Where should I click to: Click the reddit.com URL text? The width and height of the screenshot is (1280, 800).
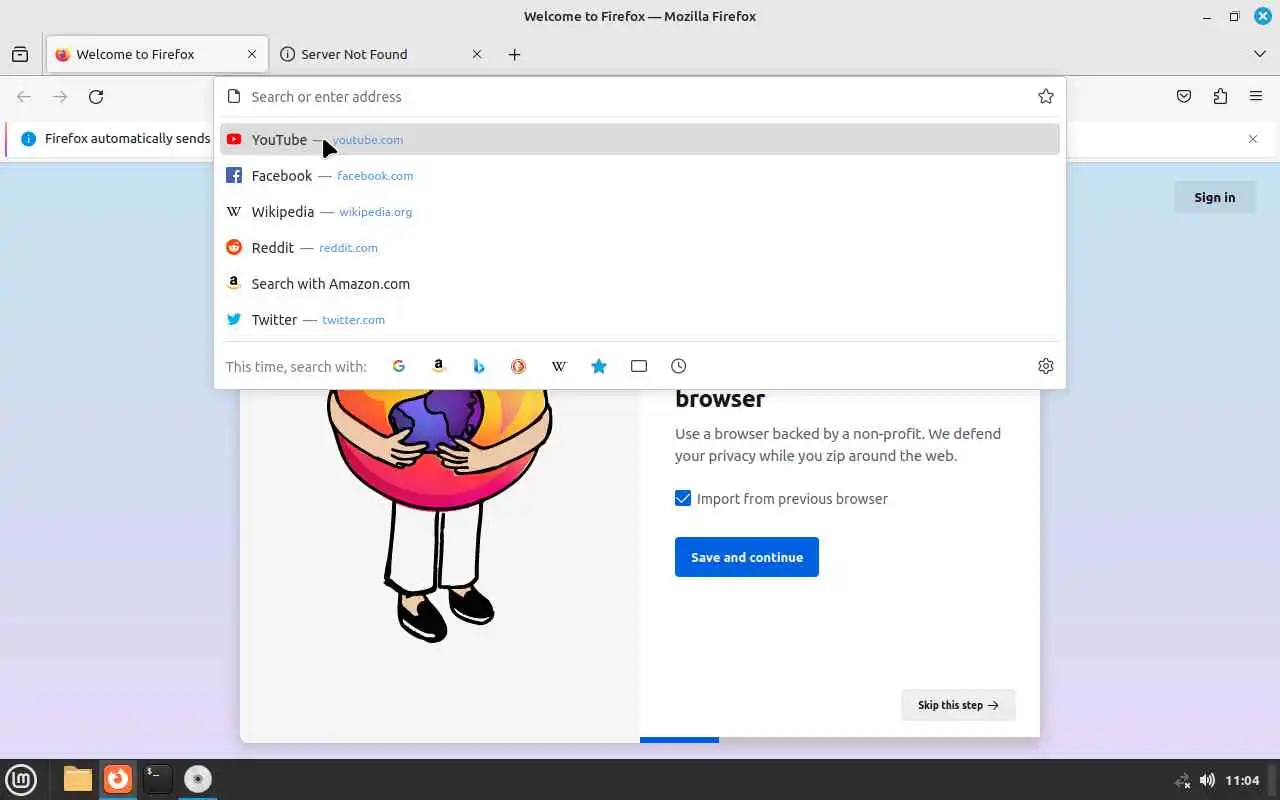coord(348,248)
